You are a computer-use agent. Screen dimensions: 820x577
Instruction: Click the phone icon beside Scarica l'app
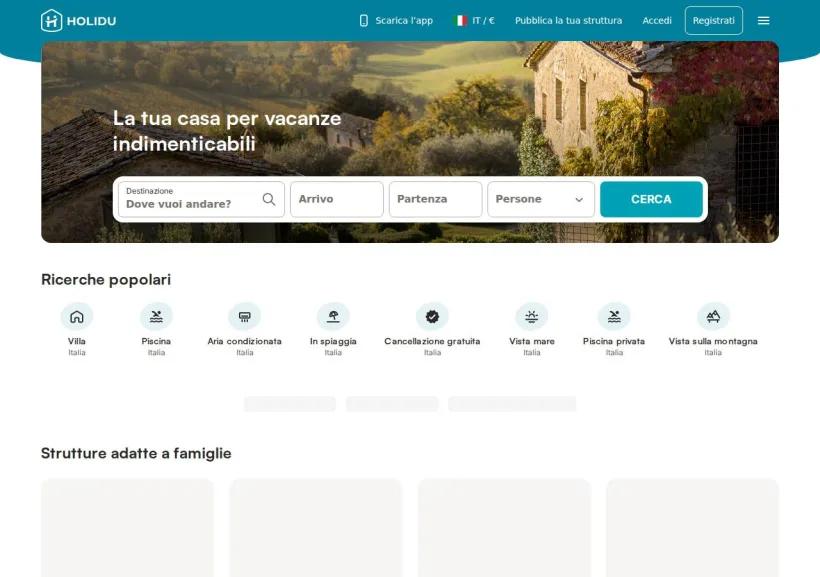coord(363,20)
